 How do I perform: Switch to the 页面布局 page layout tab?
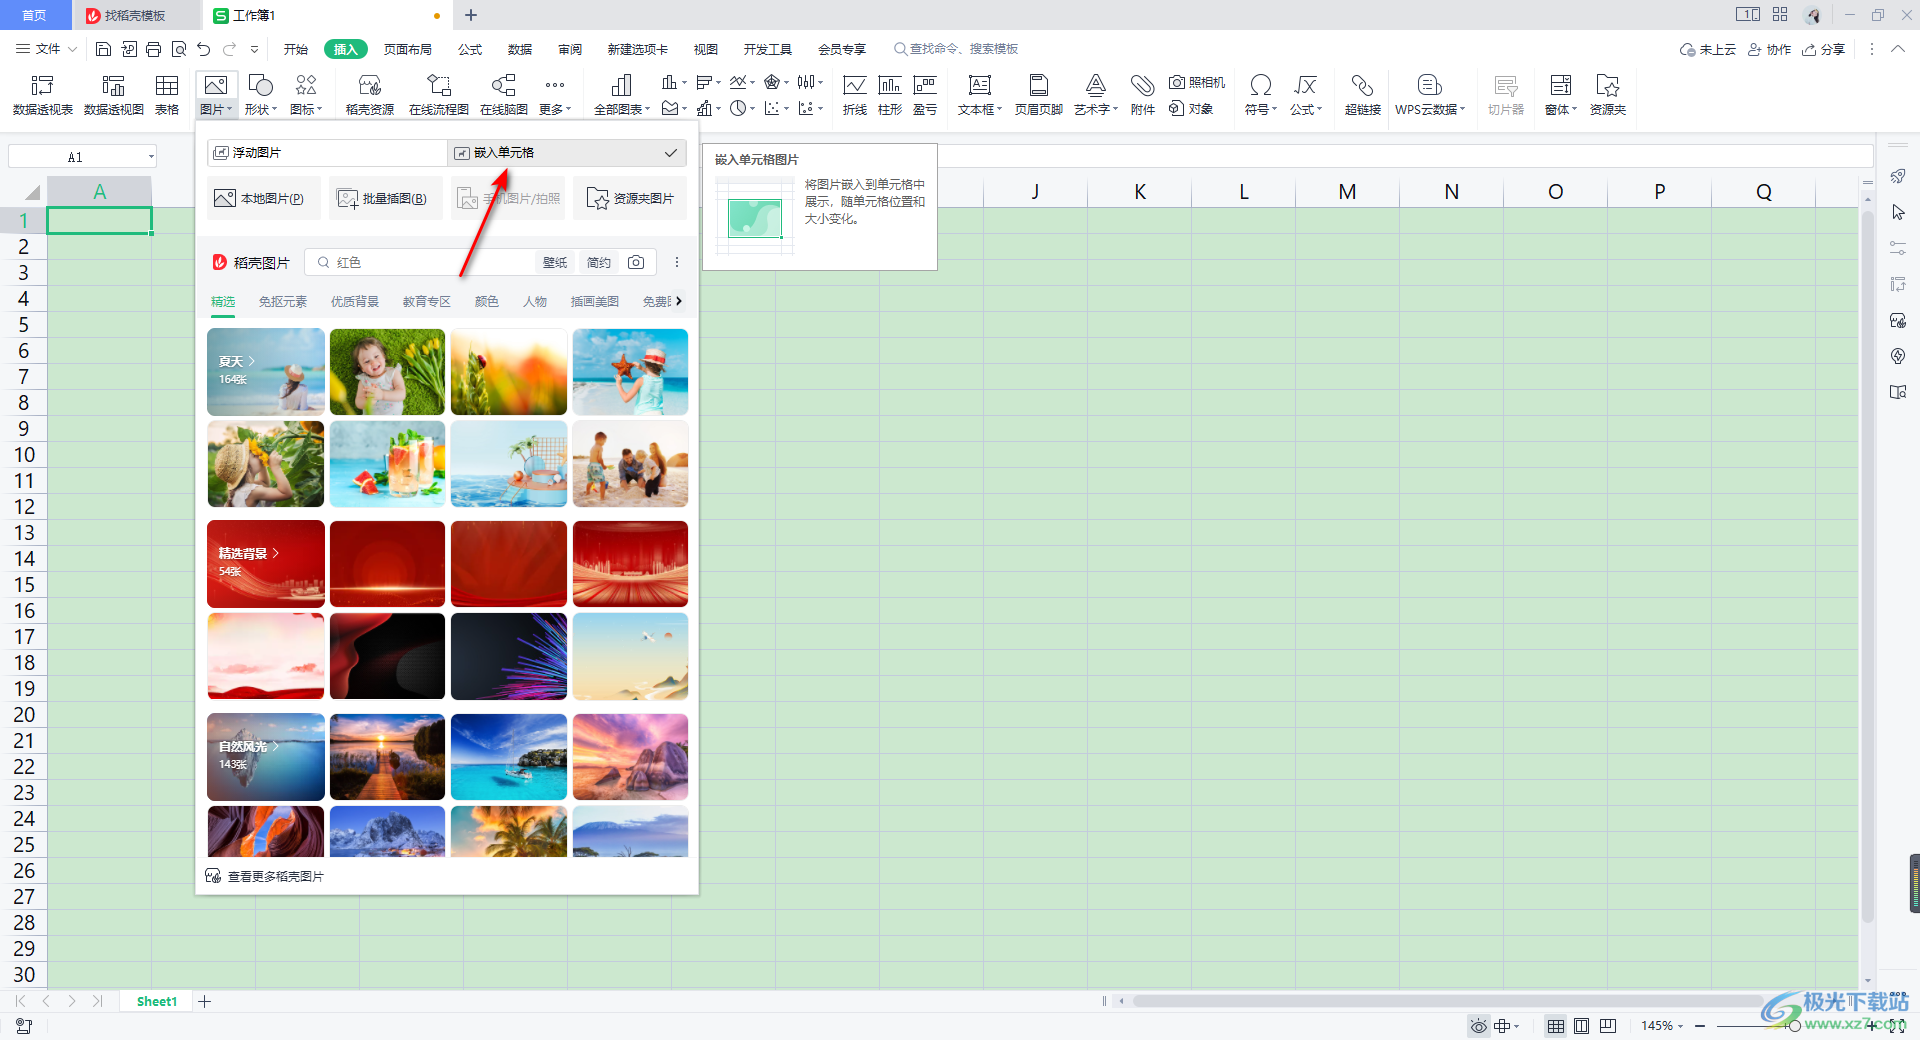coord(408,49)
